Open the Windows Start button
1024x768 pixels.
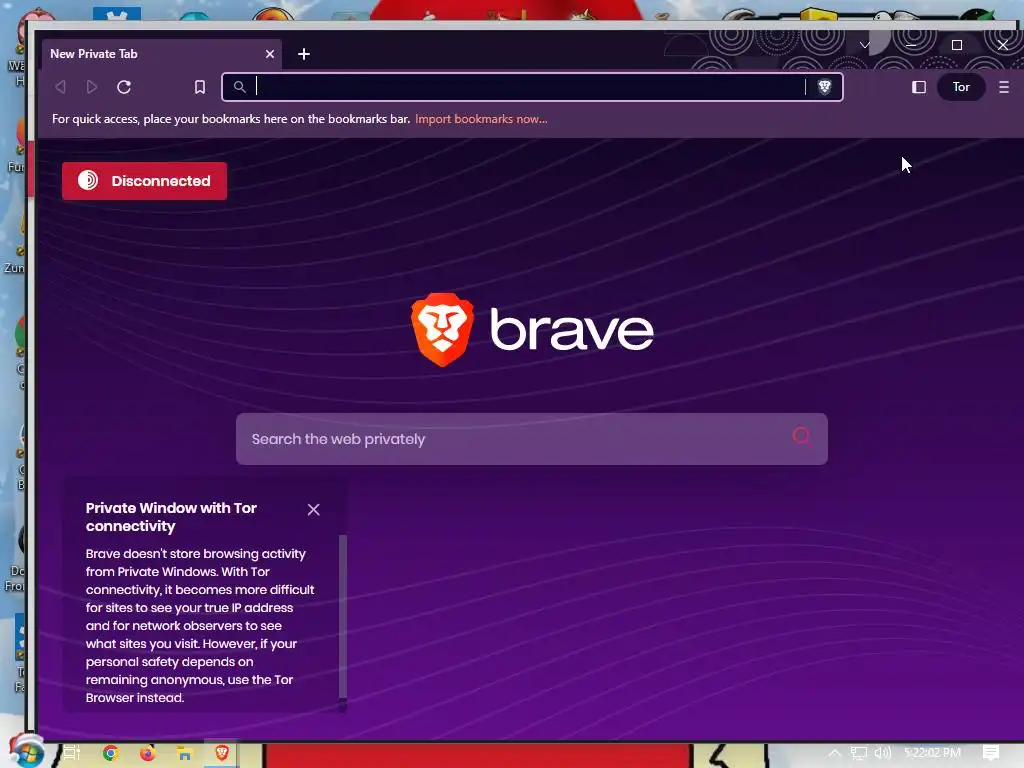point(26,753)
